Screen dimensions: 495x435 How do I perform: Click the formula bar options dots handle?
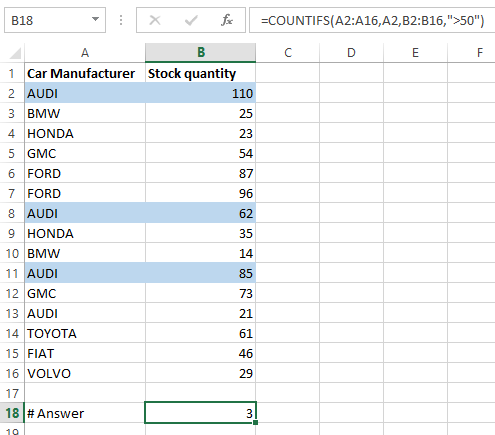(x=121, y=20)
